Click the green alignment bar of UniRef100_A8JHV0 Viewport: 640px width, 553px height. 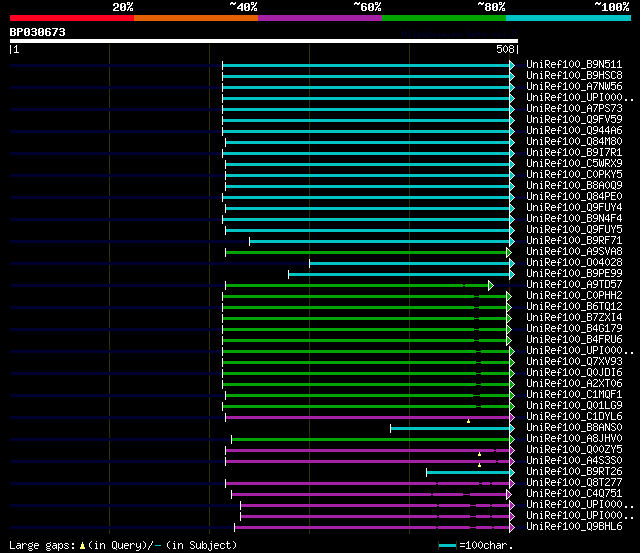coord(371,440)
